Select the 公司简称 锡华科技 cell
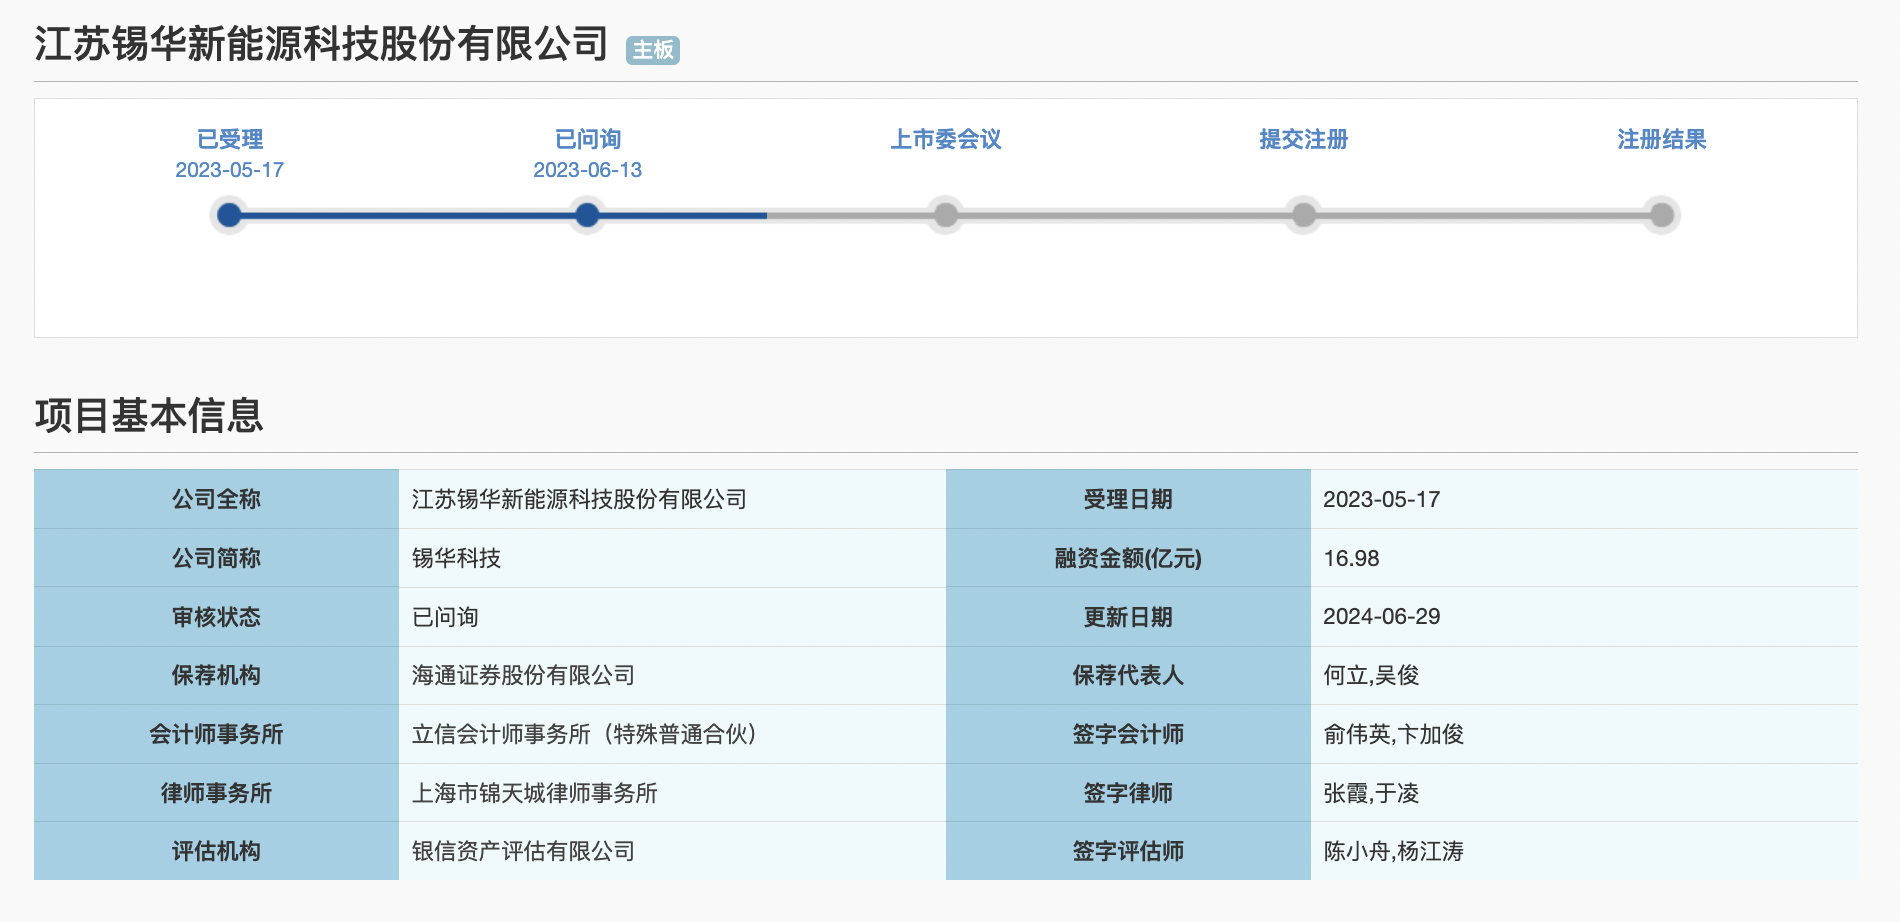This screenshot has height=922, width=1900. point(456,558)
